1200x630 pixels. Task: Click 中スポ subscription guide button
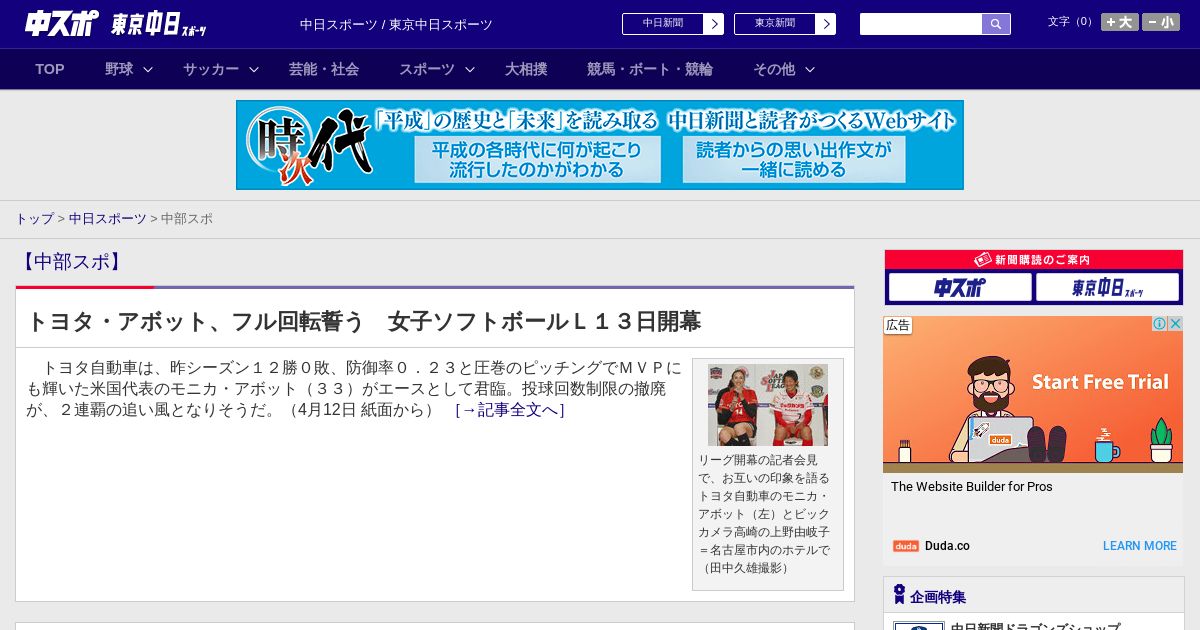(960, 288)
